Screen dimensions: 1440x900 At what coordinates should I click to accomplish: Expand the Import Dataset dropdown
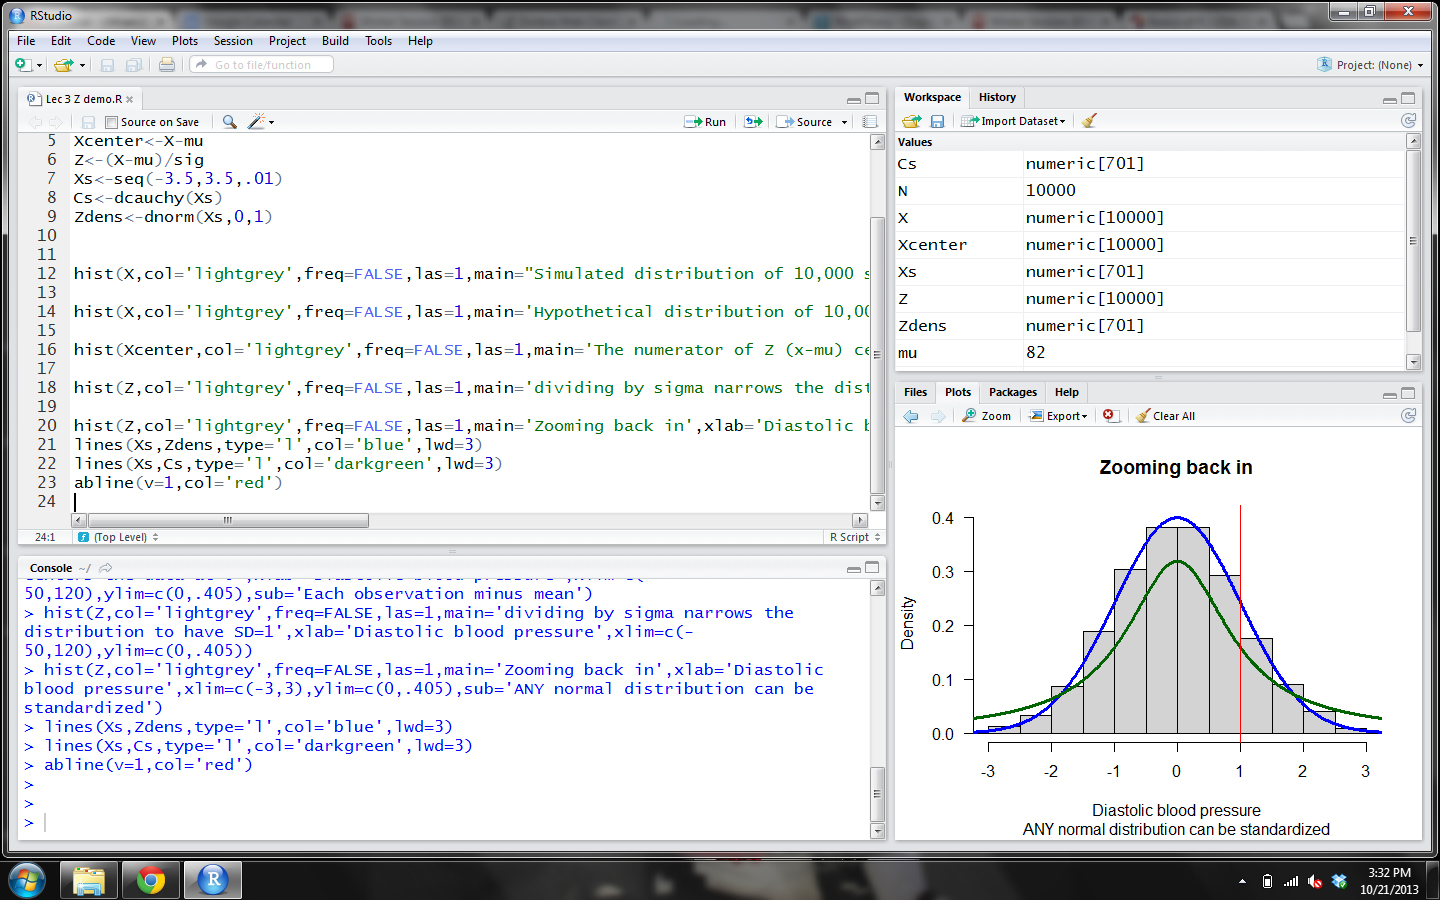pos(1014,121)
